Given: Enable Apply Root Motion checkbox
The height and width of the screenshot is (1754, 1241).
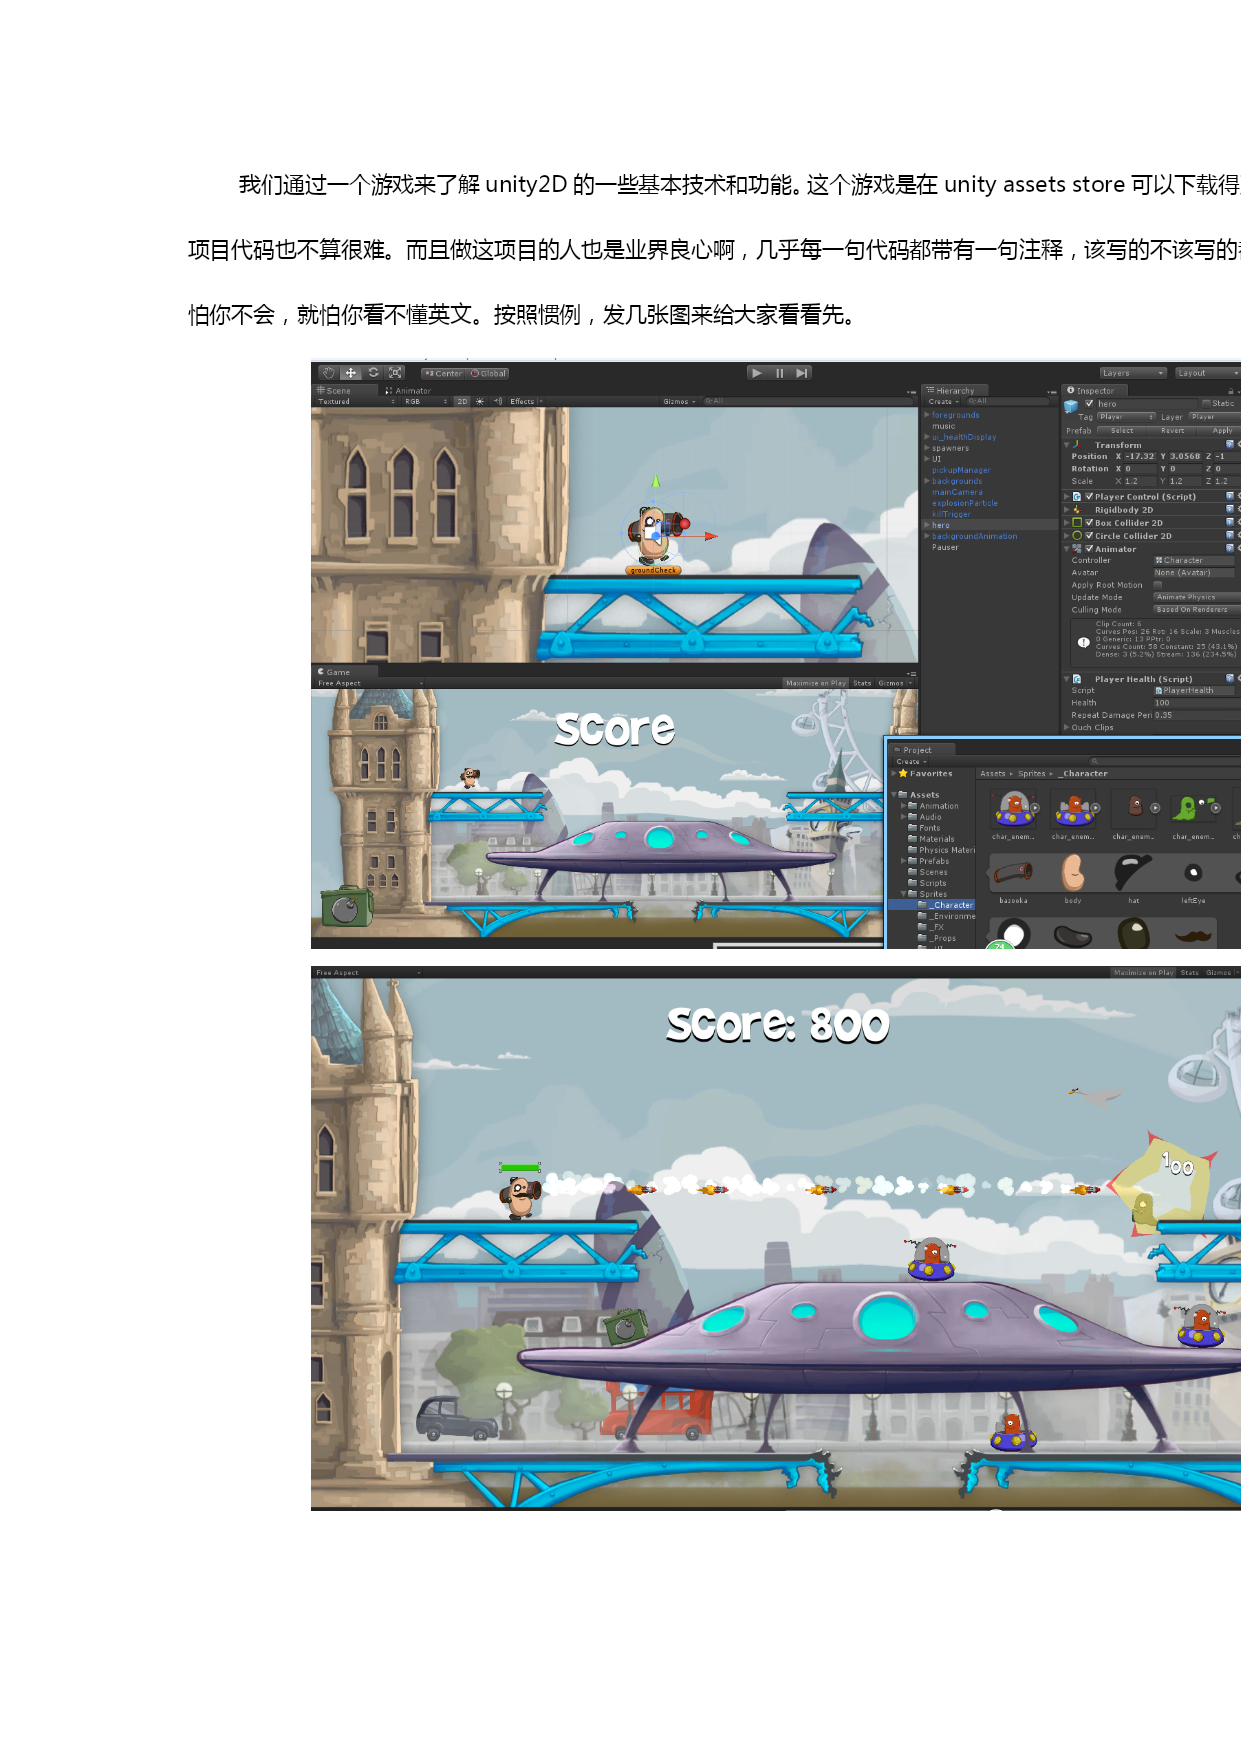Looking at the screenshot, I should [1158, 585].
